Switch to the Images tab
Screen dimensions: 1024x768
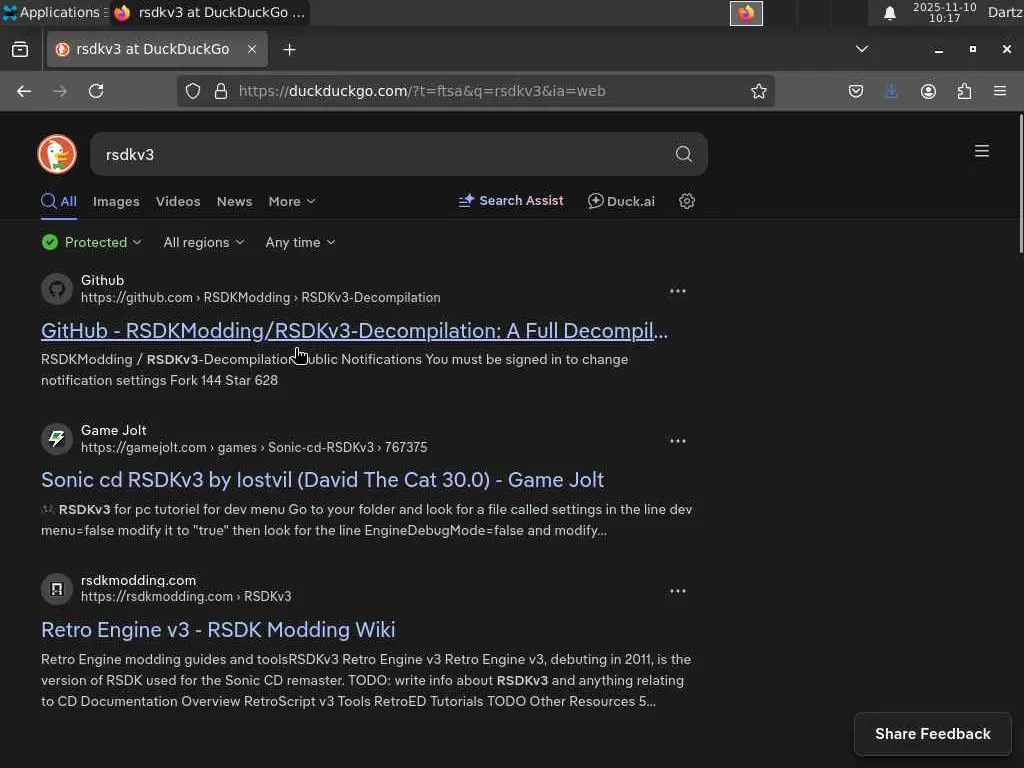(x=116, y=201)
